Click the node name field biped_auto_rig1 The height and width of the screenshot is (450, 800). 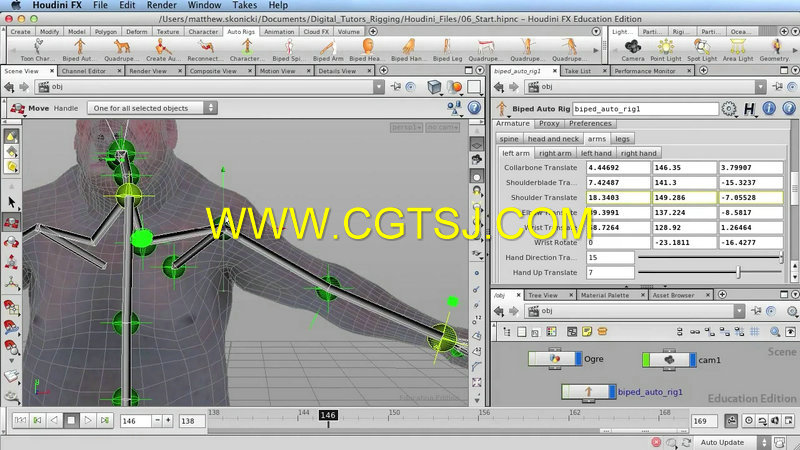click(x=645, y=109)
